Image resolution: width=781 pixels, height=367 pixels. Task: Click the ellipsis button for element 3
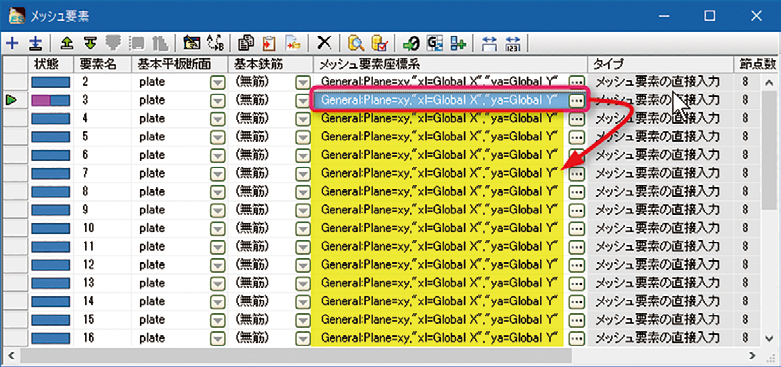click(x=577, y=100)
